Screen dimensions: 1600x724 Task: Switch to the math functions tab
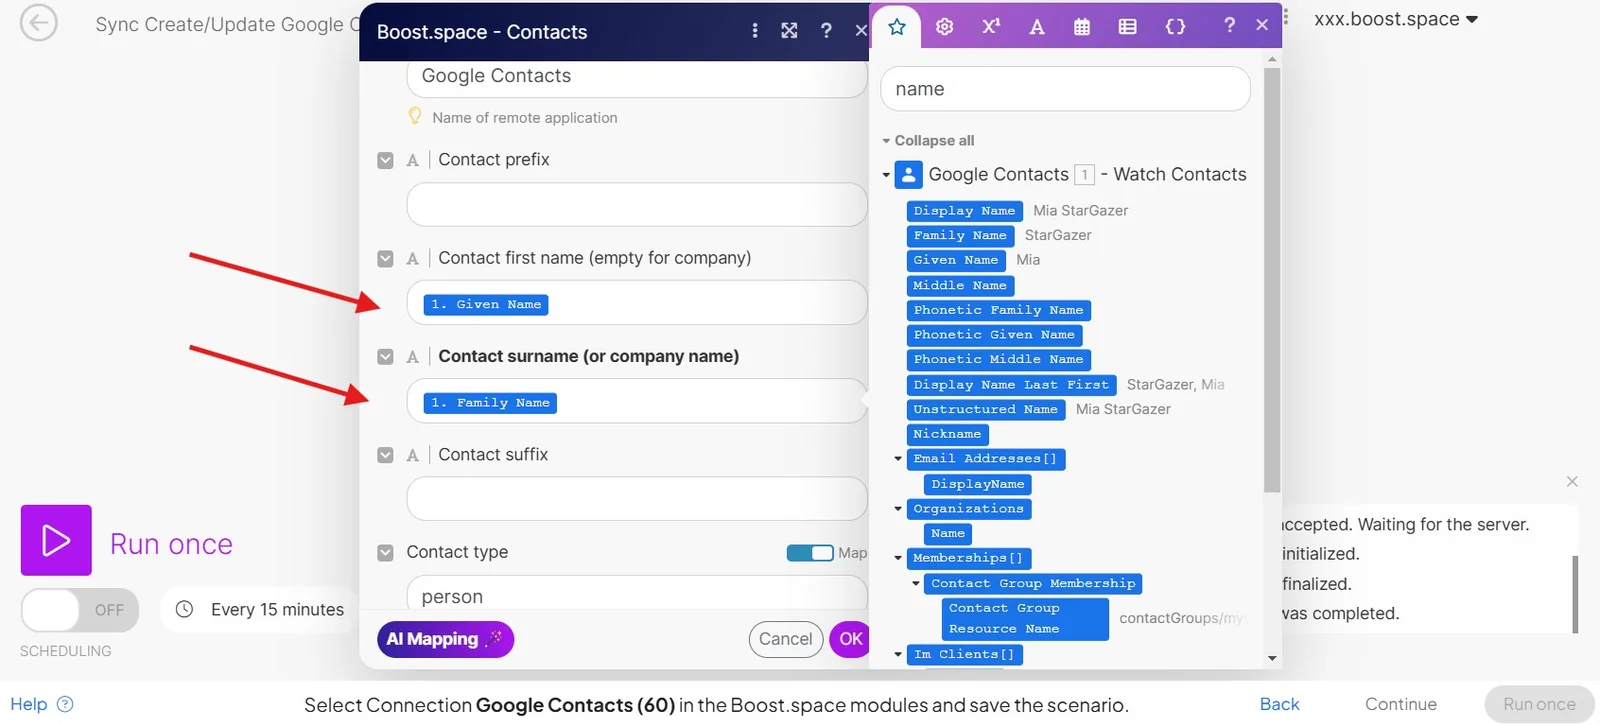(x=991, y=27)
